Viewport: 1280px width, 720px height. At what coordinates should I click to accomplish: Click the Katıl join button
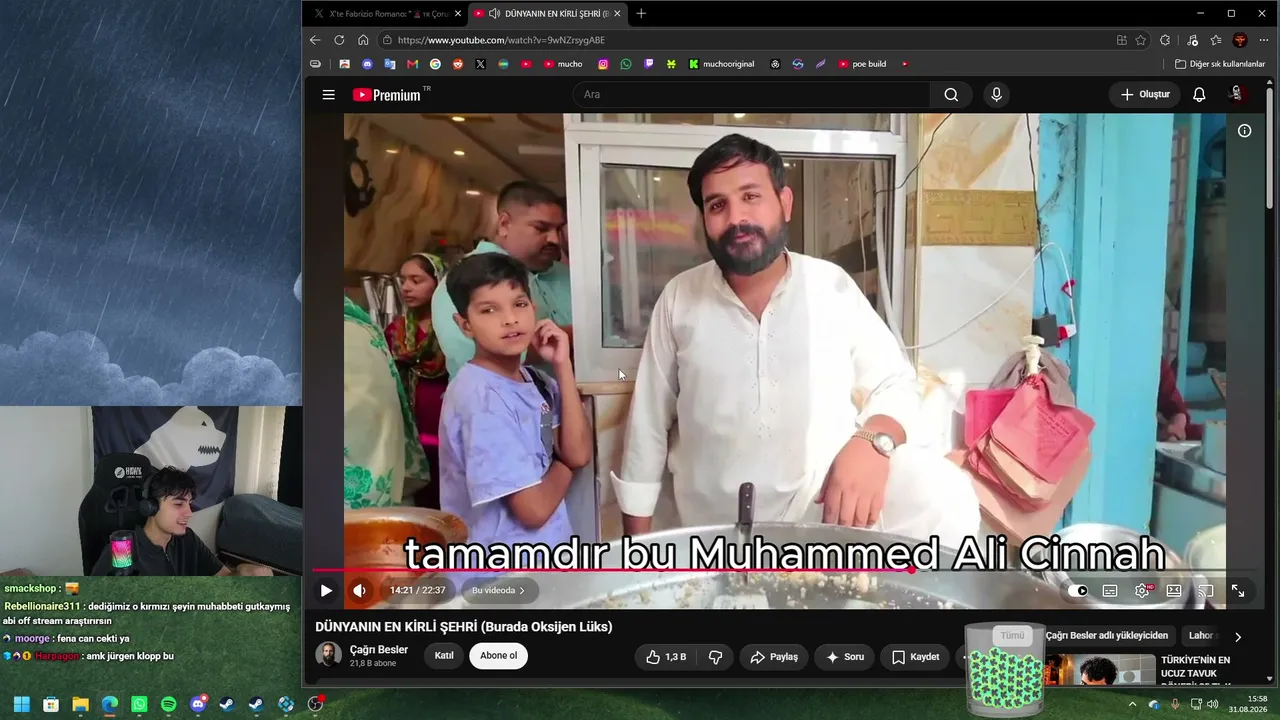point(444,656)
